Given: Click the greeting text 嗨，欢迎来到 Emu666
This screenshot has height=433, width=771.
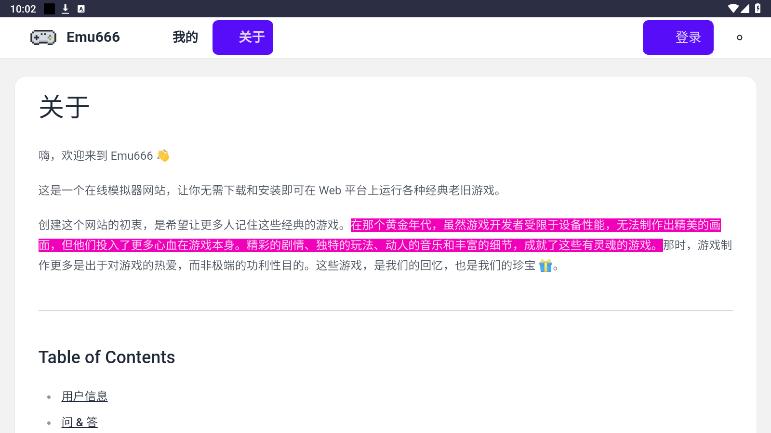Looking at the screenshot, I should pyautogui.click(x=96, y=156).
